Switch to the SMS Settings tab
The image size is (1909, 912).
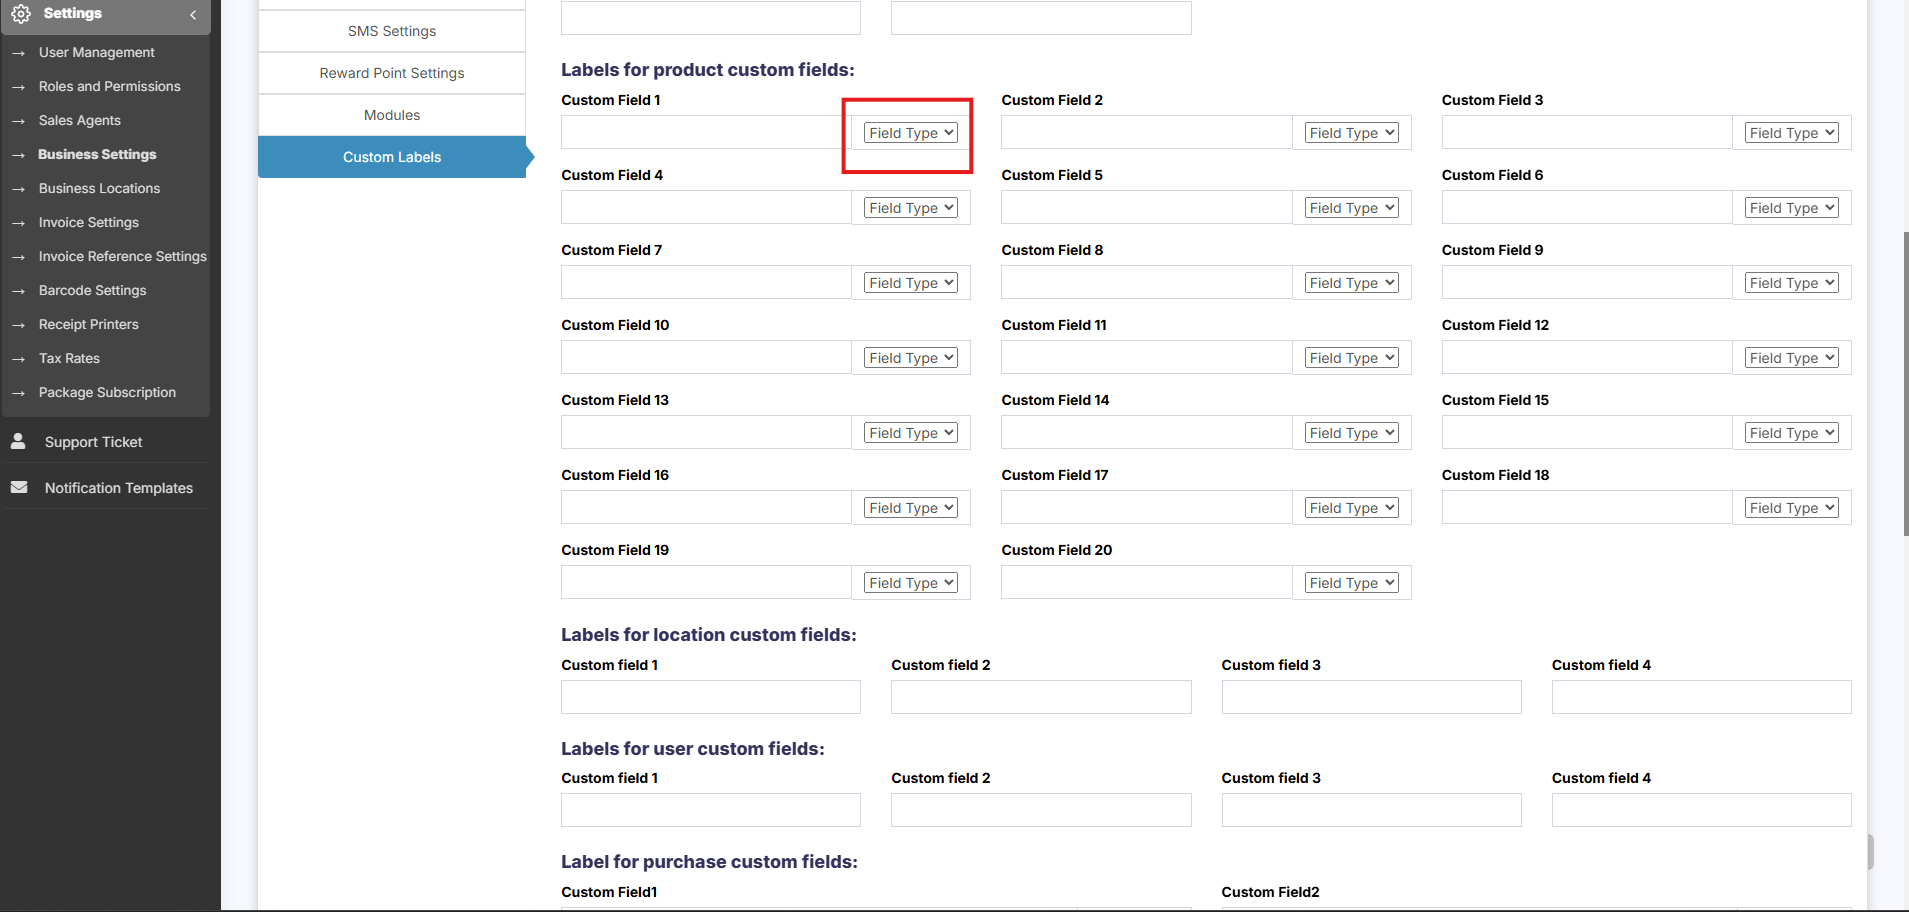(392, 31)
